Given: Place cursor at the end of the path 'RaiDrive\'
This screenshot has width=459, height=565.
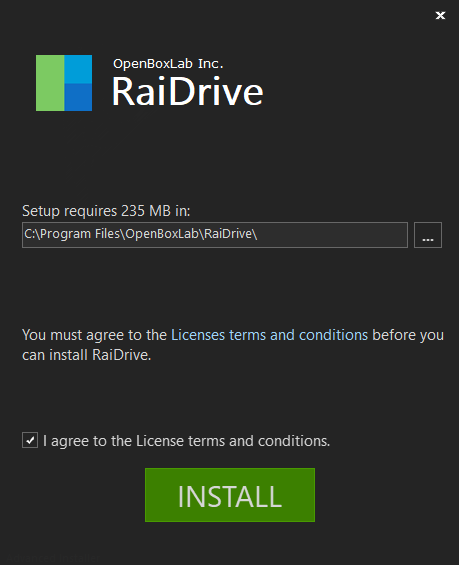Looking at the screenshot, I should (x=258, y=234).
